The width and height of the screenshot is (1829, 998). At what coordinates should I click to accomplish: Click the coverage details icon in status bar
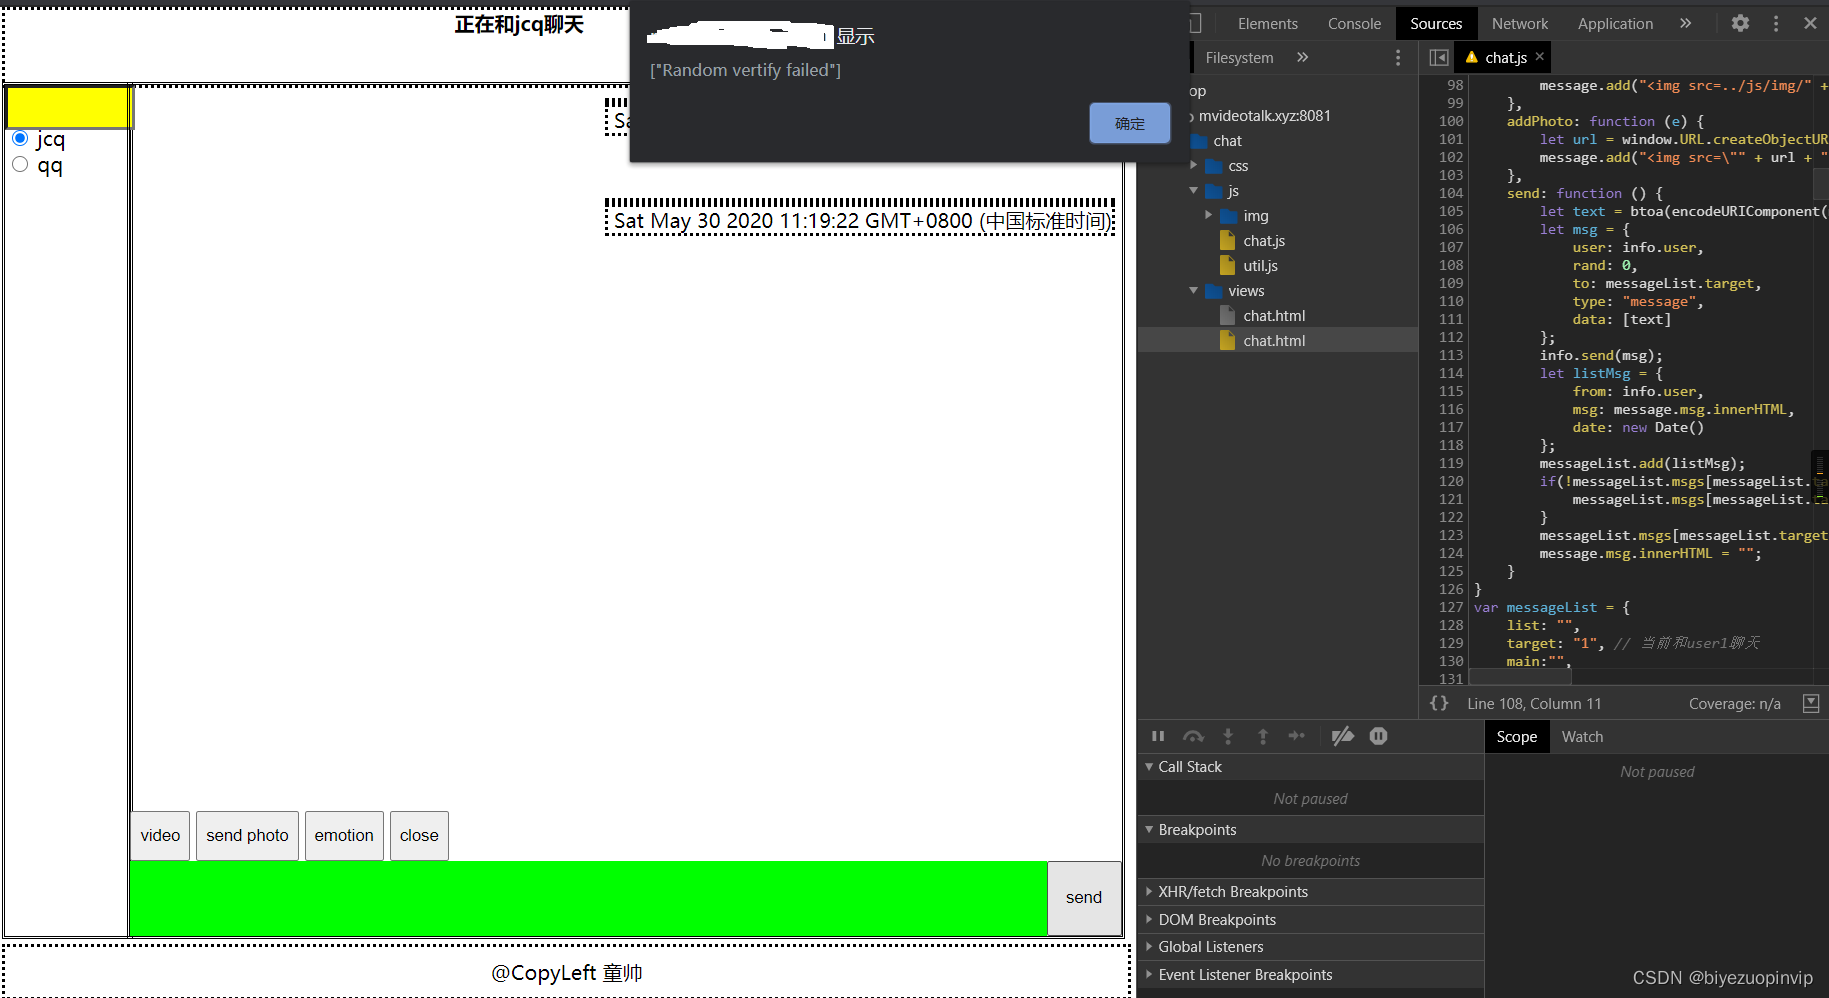[1811, 703]
